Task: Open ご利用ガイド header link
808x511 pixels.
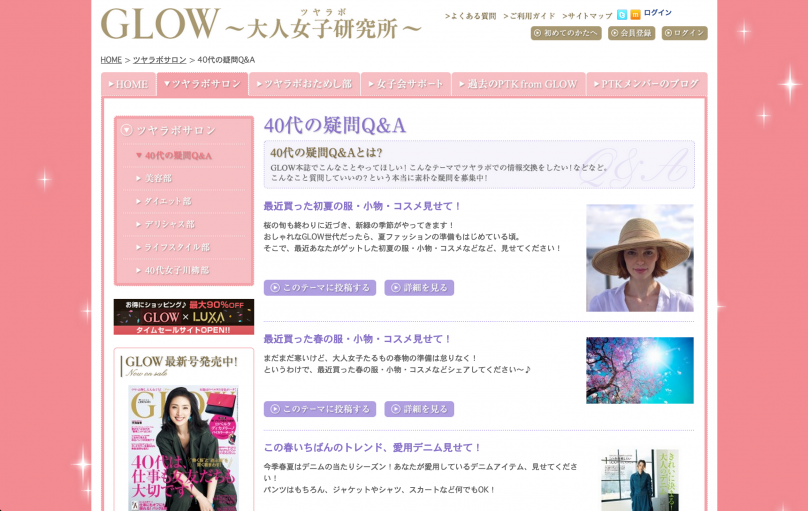Action: [529, 16]
